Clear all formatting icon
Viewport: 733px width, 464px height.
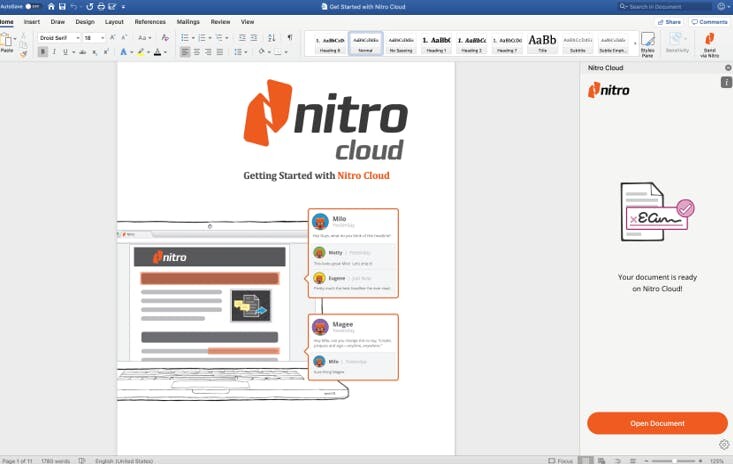165,37
